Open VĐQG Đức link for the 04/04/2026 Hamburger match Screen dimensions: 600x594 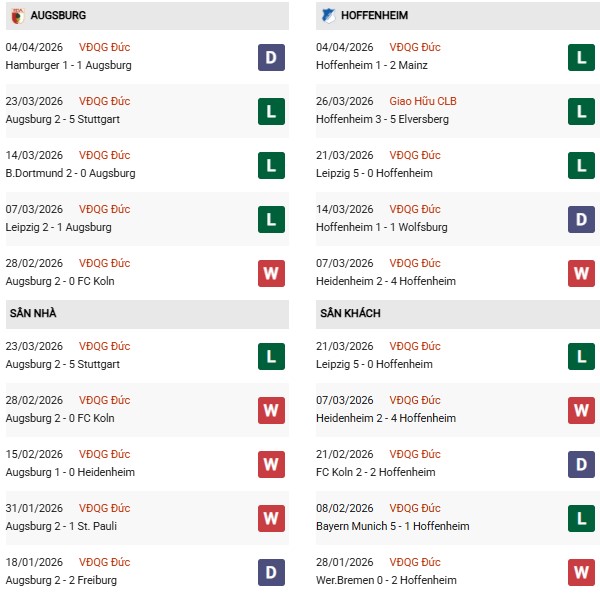(x=106, y=47)
